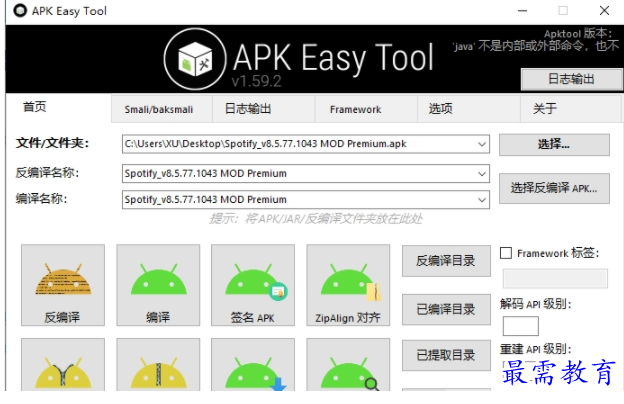Click the yellow android with vertical zip icon

(x=158, y=365)
